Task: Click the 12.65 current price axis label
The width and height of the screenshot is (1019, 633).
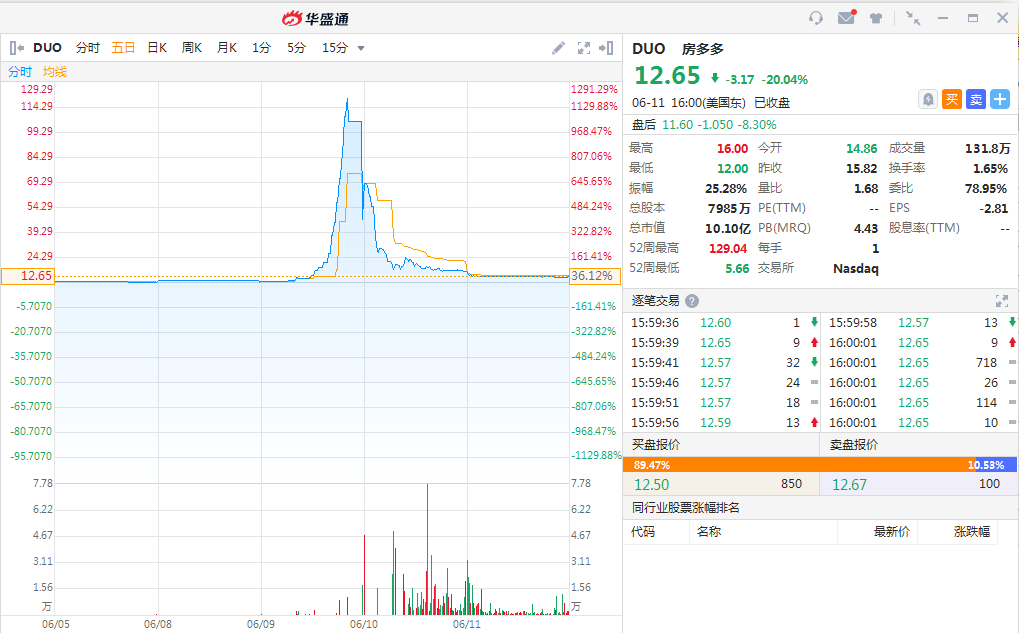Action: [28, 276]
